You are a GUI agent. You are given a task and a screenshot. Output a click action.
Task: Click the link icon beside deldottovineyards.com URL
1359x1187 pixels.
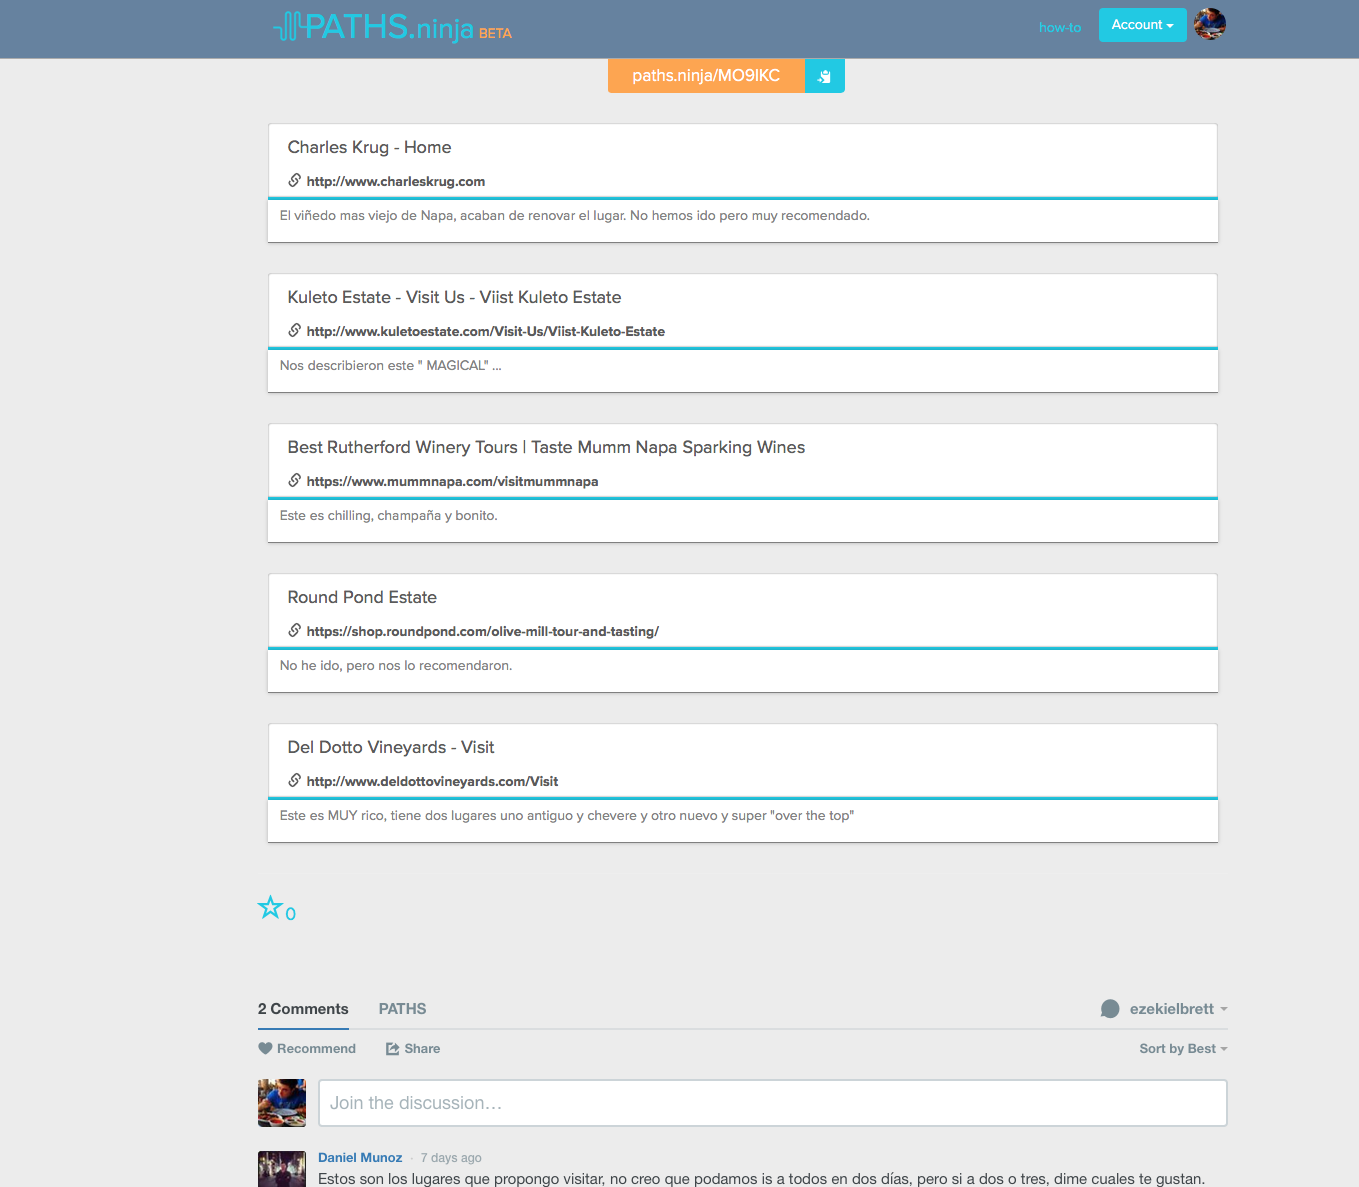click(295, 780)
